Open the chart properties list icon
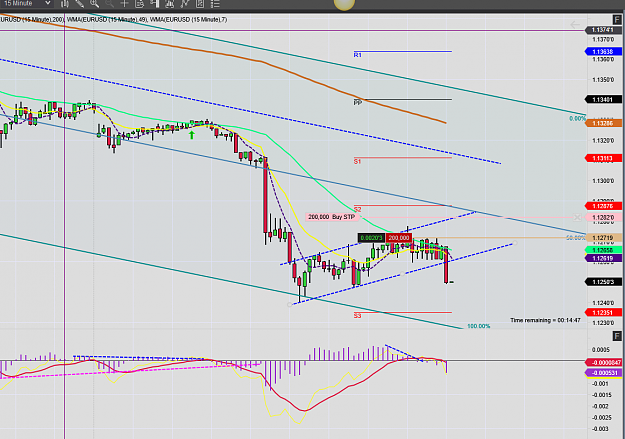 215,4
